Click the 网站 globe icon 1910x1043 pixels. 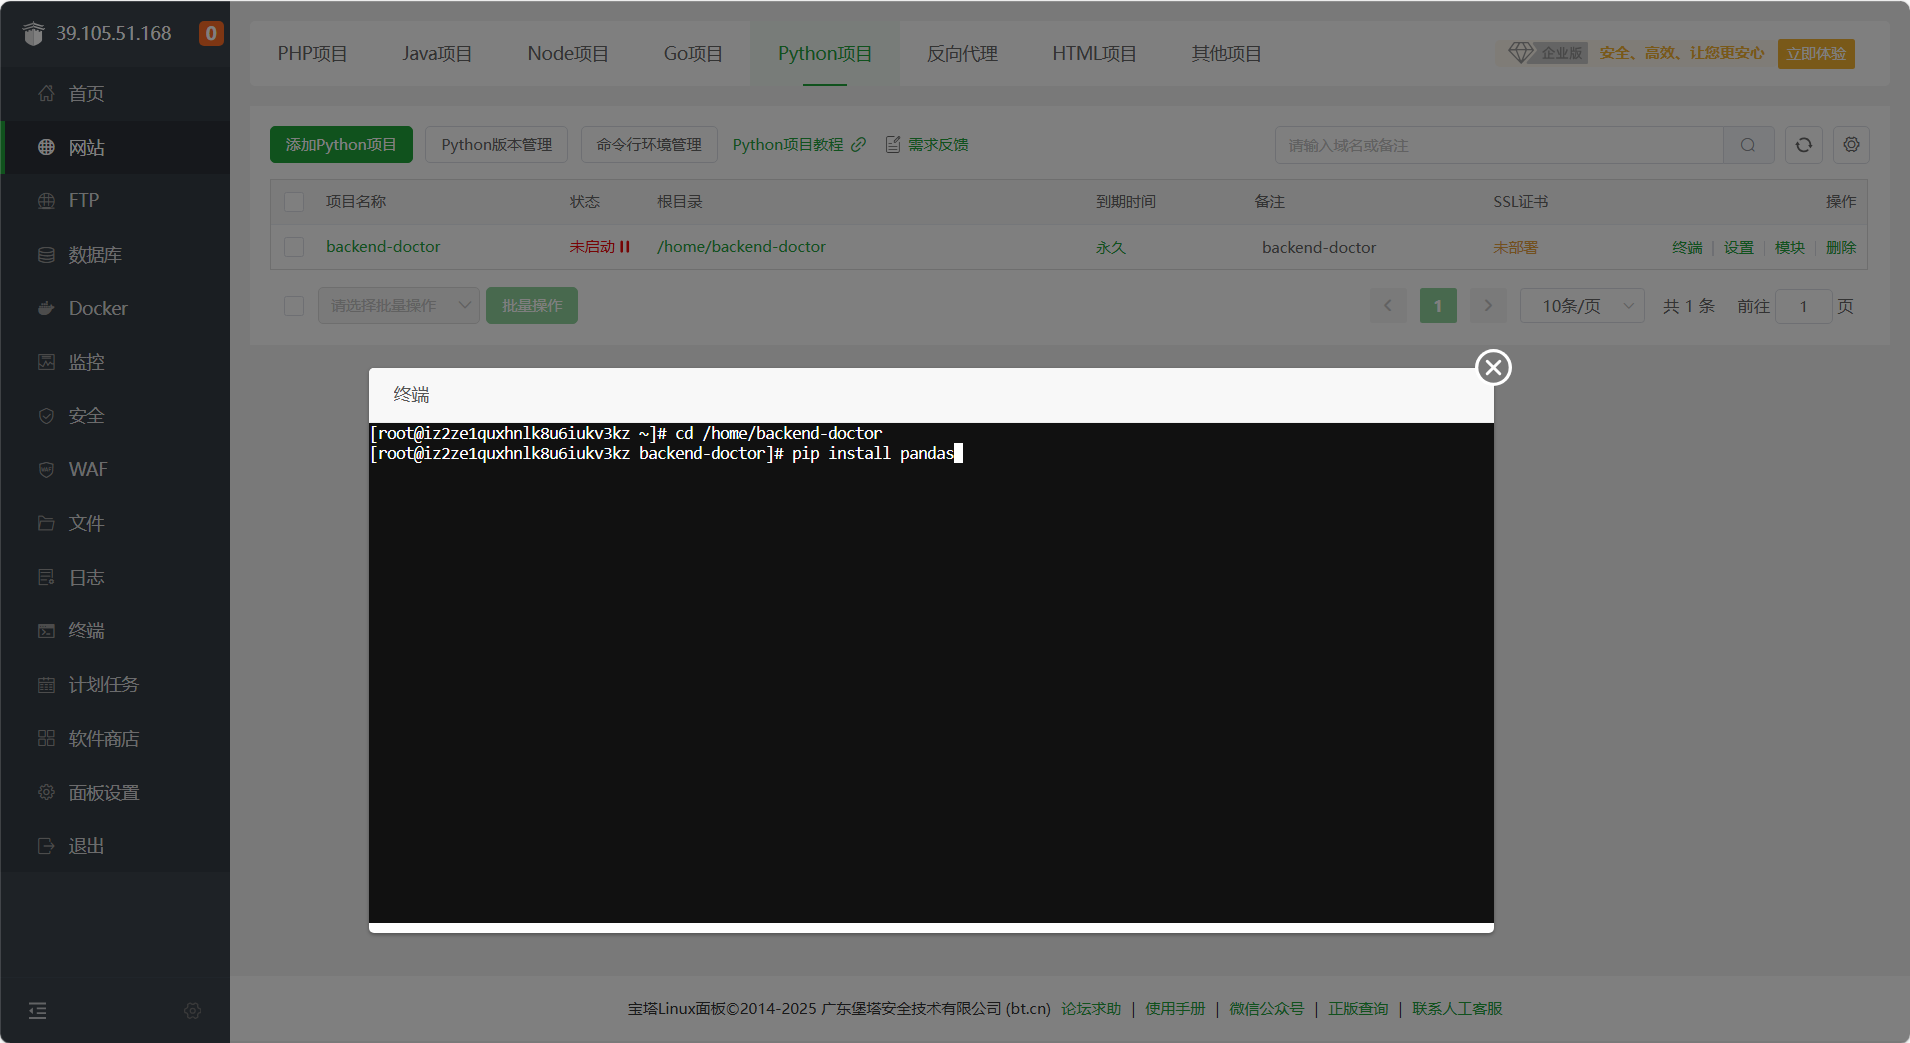[x=46, y=148]
